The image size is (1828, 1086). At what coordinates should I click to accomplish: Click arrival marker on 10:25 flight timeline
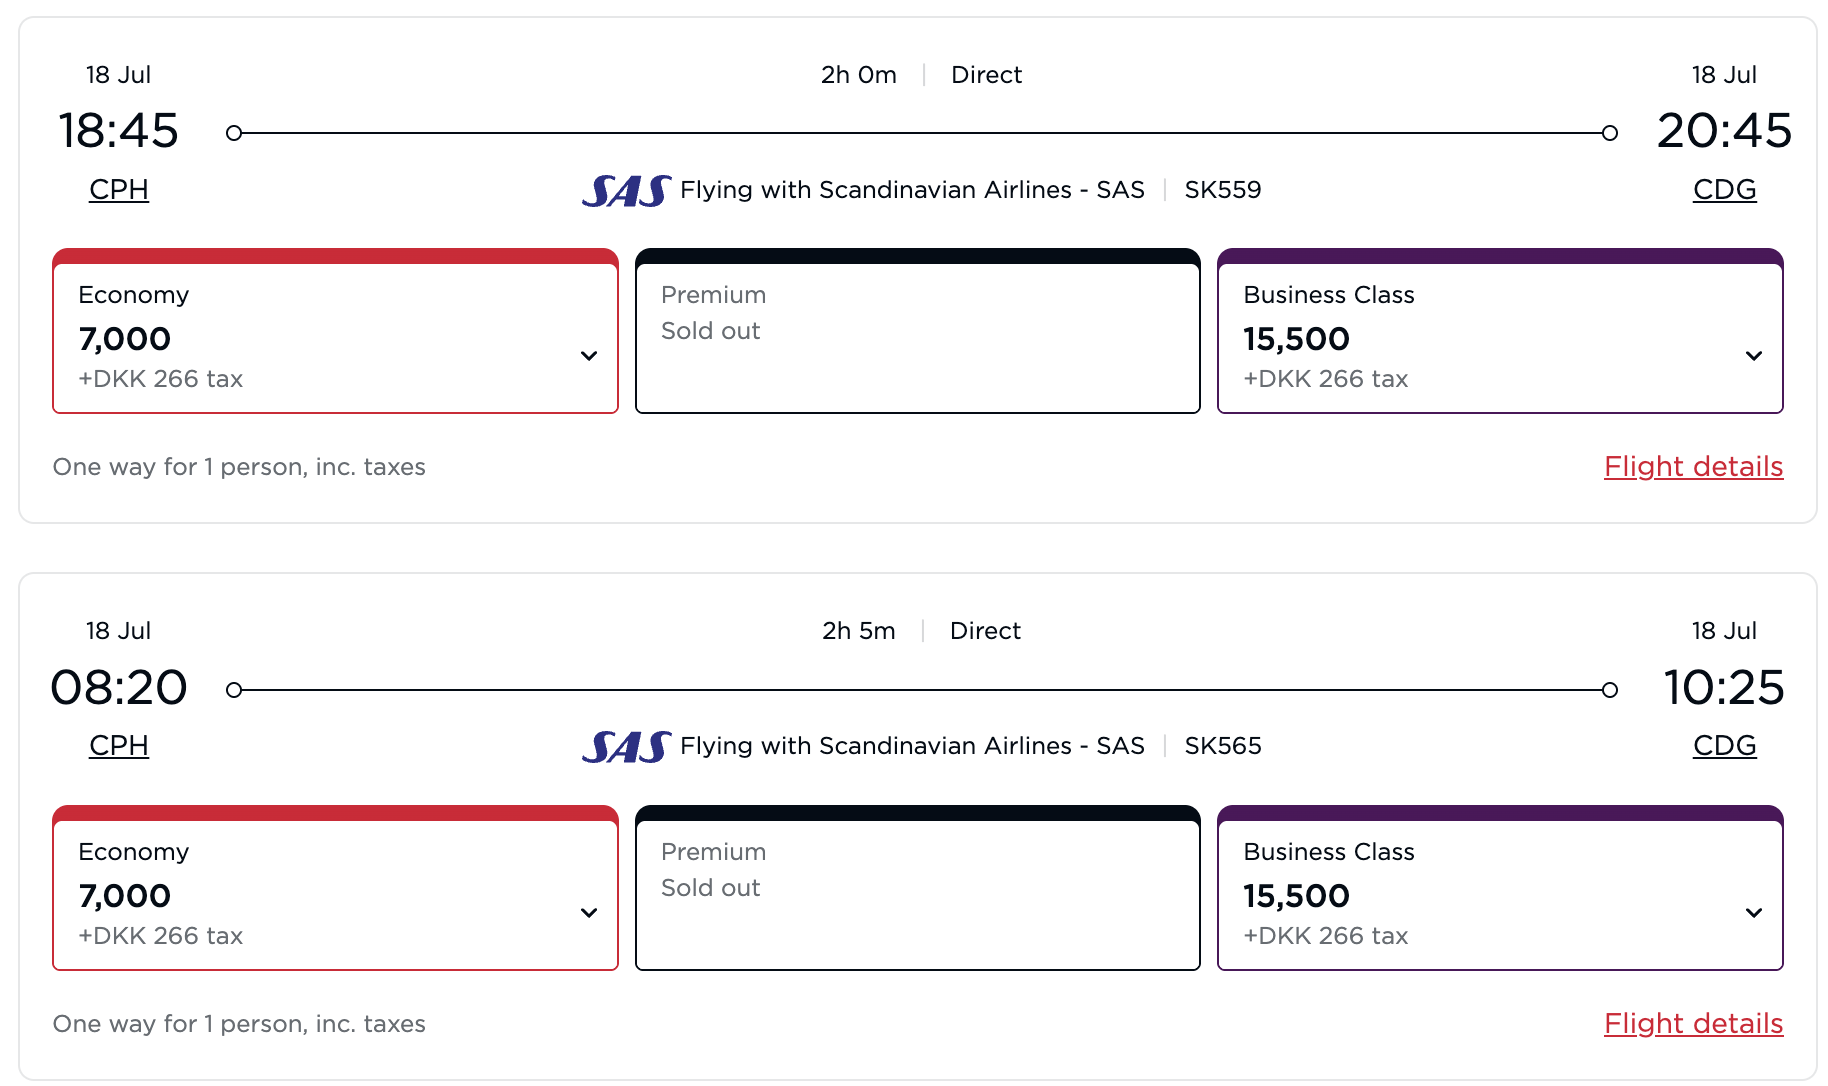[1610, 690]
